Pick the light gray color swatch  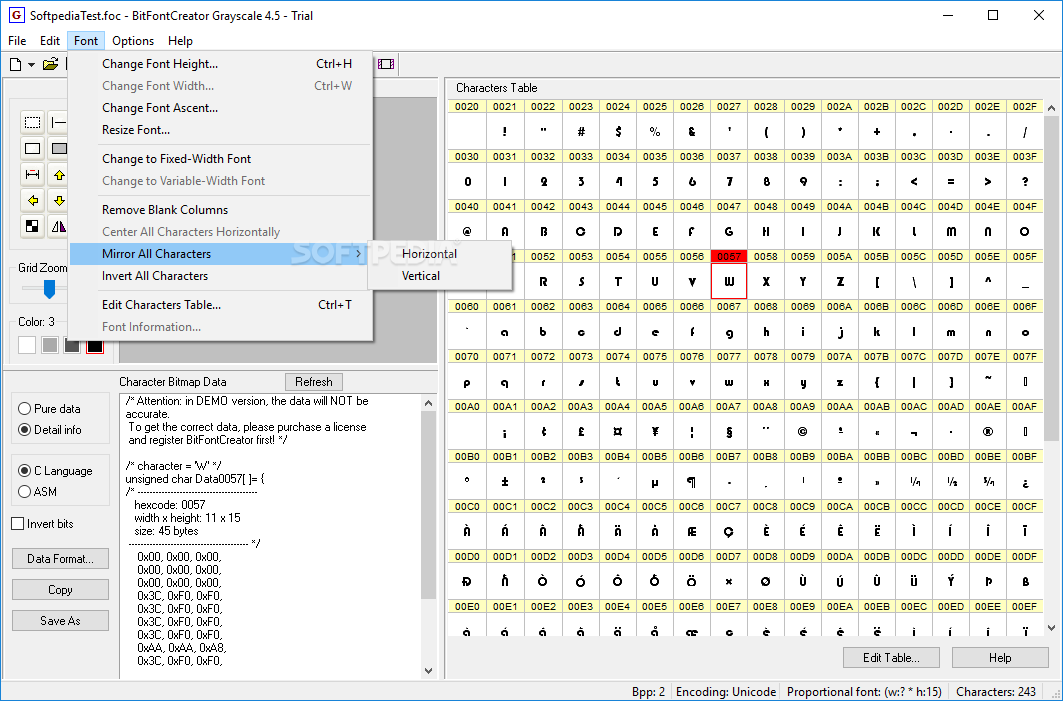(x=49, y=345)
